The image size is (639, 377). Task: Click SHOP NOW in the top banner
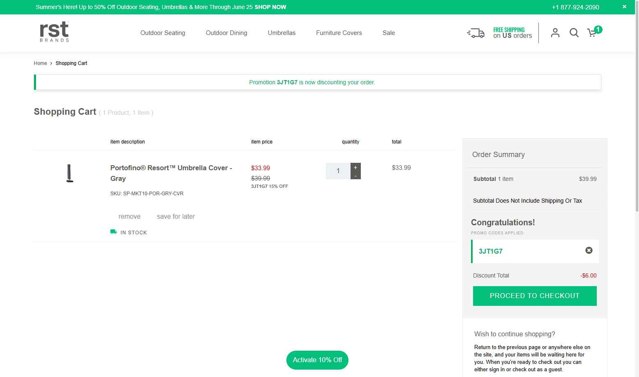click(x=270, y=7)
